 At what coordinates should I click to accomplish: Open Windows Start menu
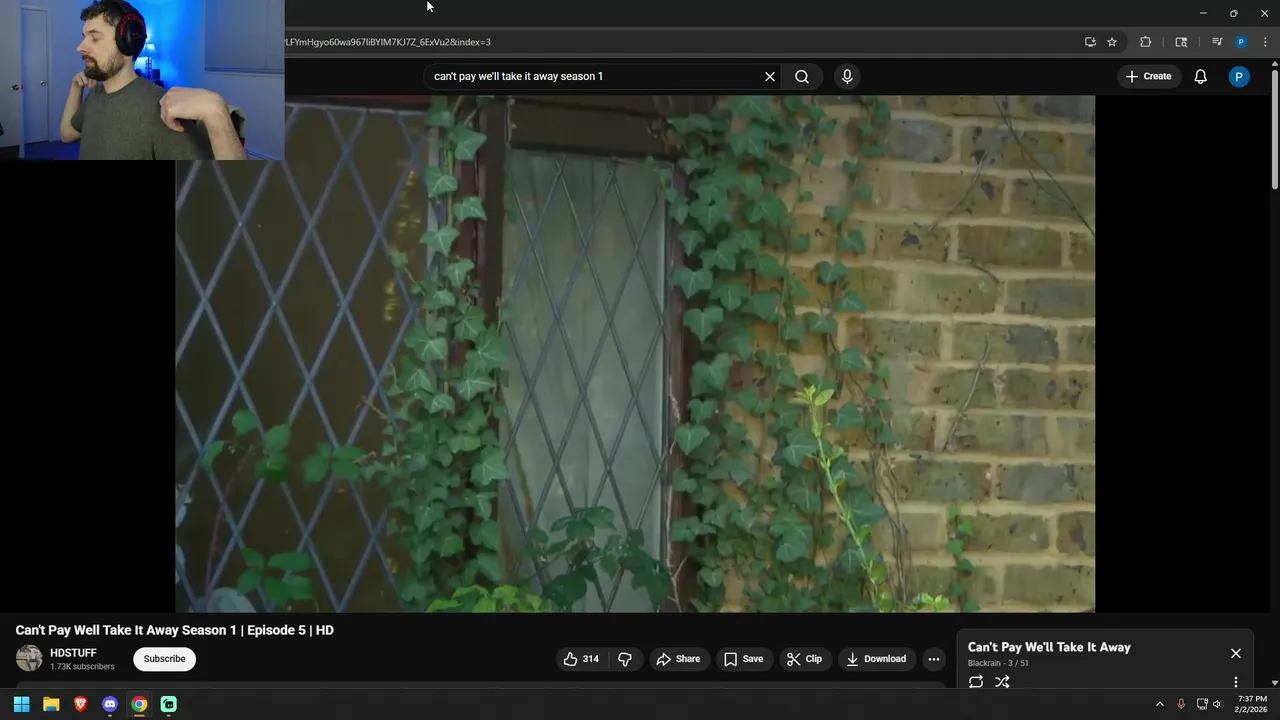pos(21,704)
